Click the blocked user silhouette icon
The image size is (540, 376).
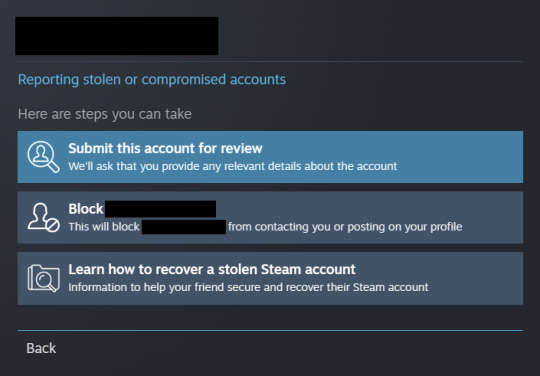43,217
